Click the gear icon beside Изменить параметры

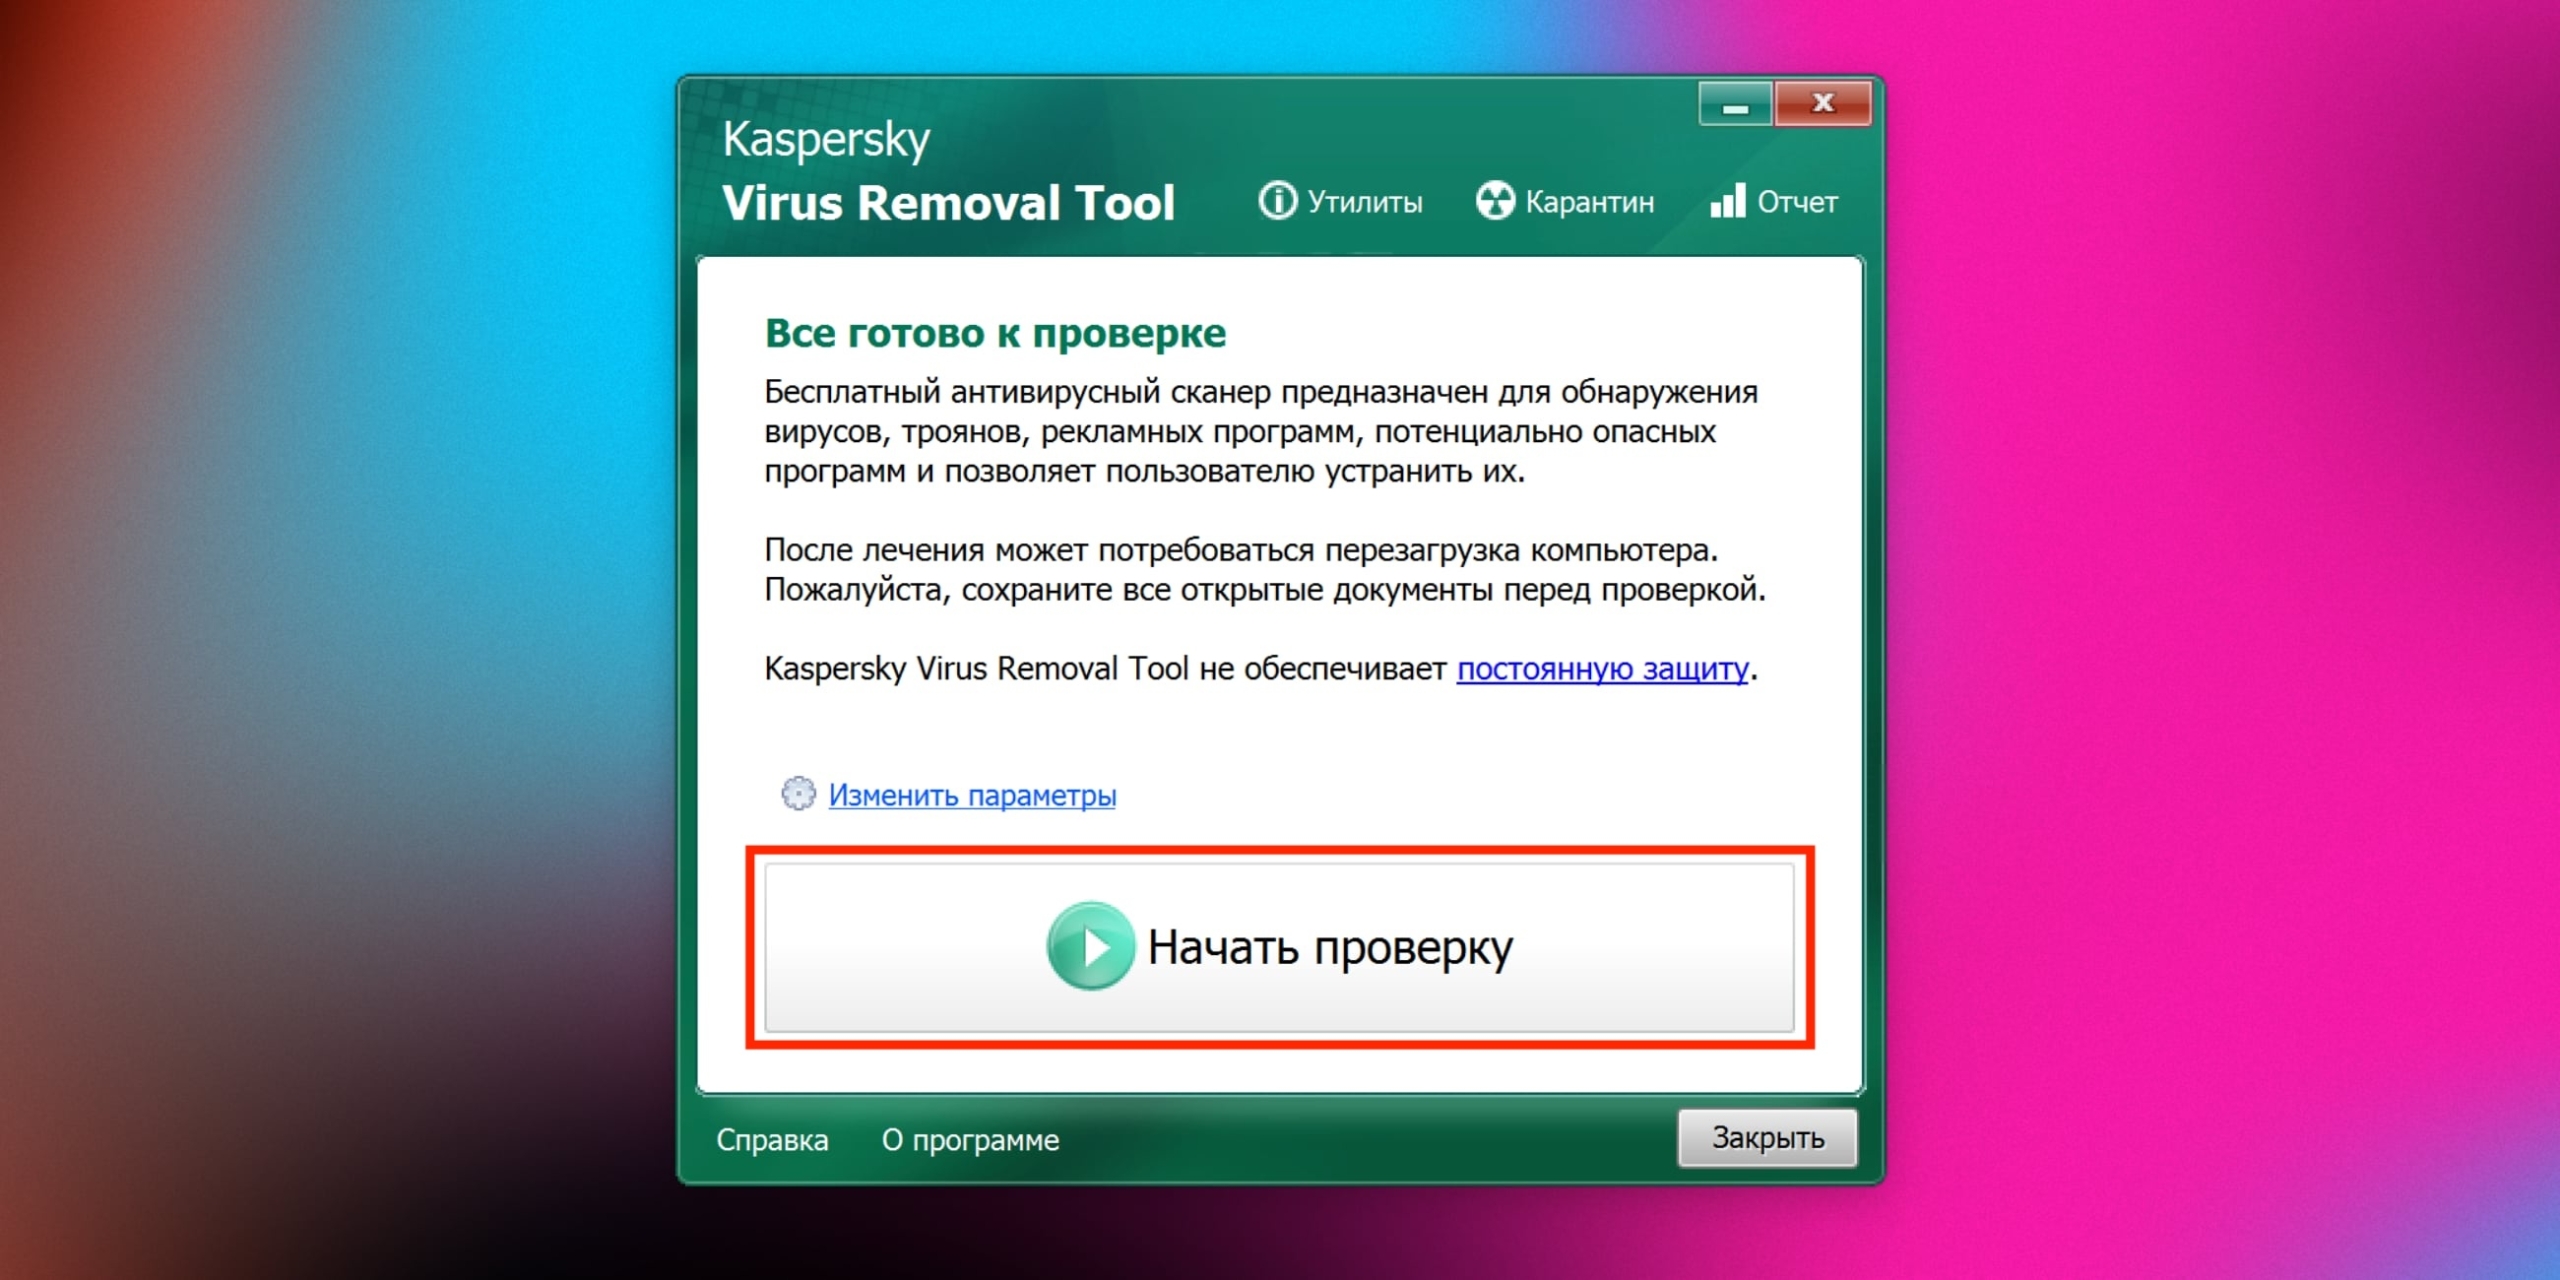coord(798,794)
